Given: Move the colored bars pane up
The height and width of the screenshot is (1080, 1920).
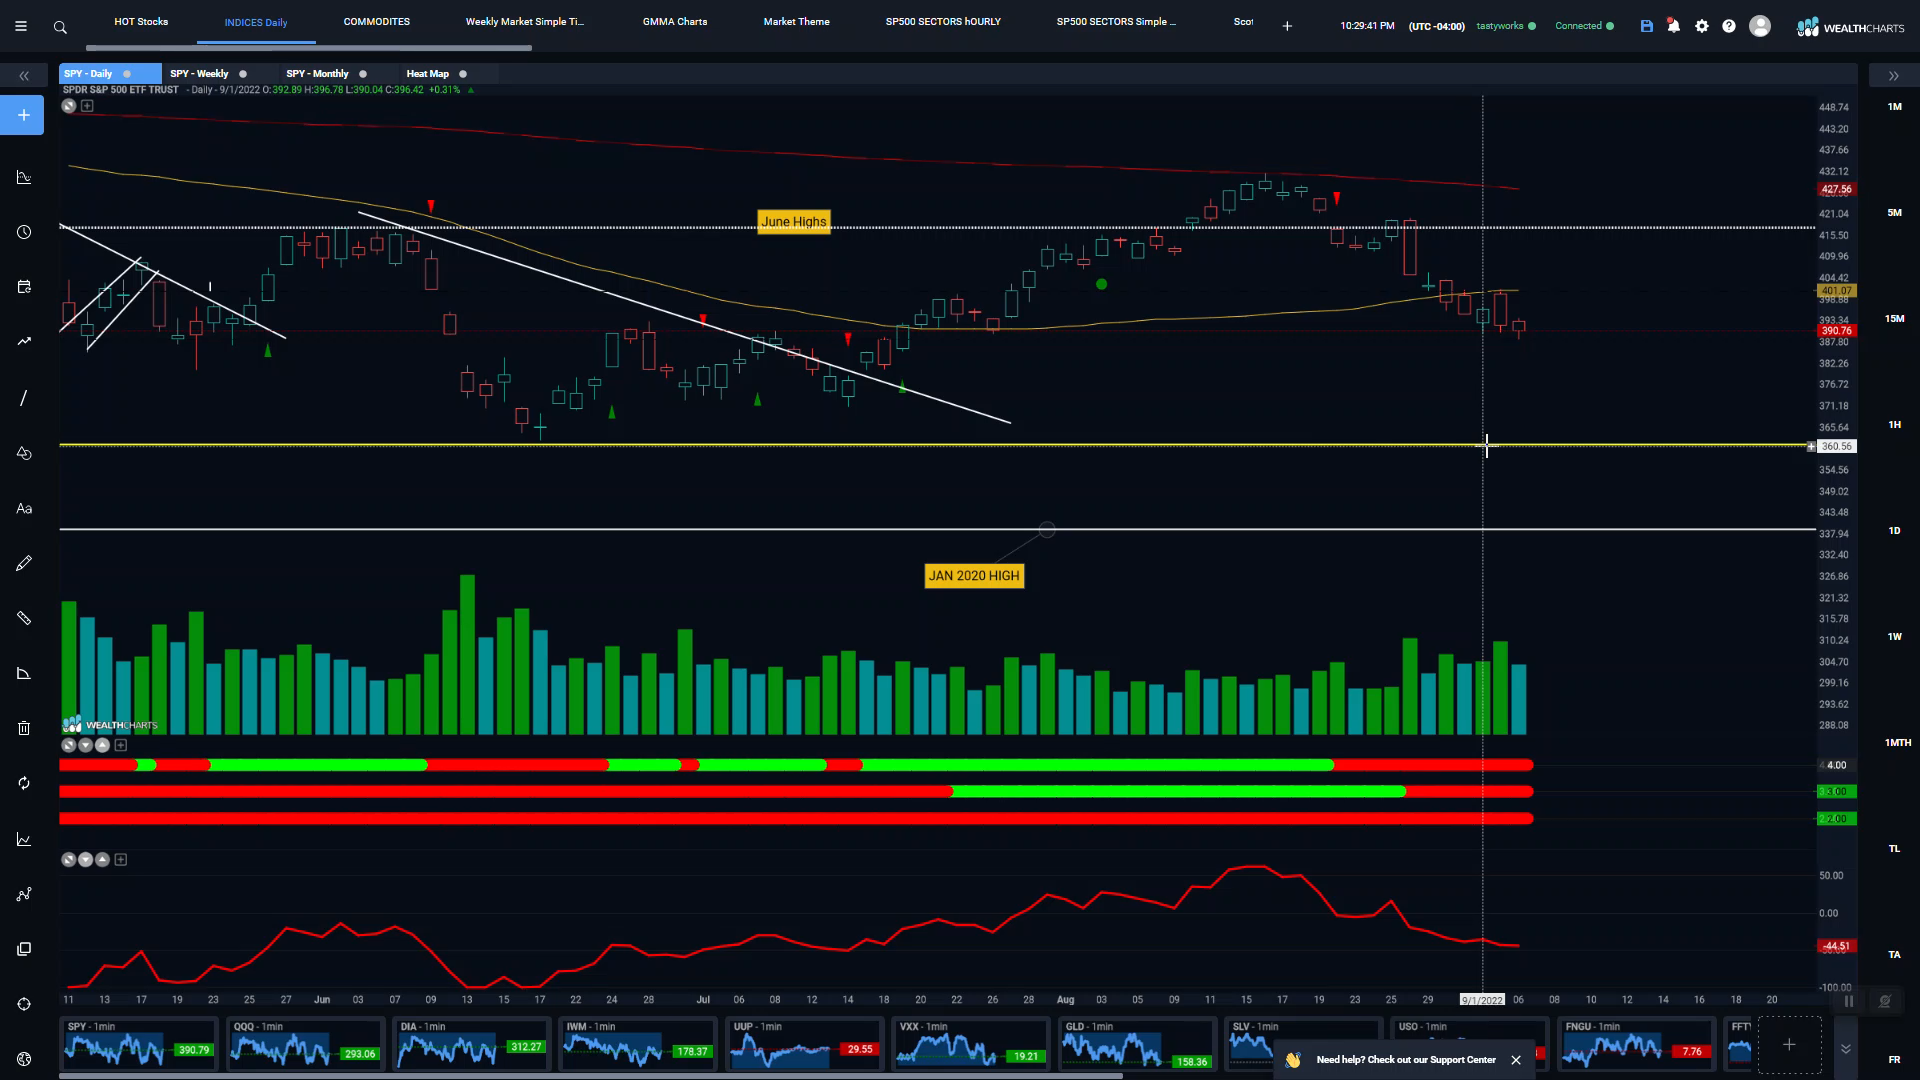Looking at the screenshot, I should click(102, 745).
